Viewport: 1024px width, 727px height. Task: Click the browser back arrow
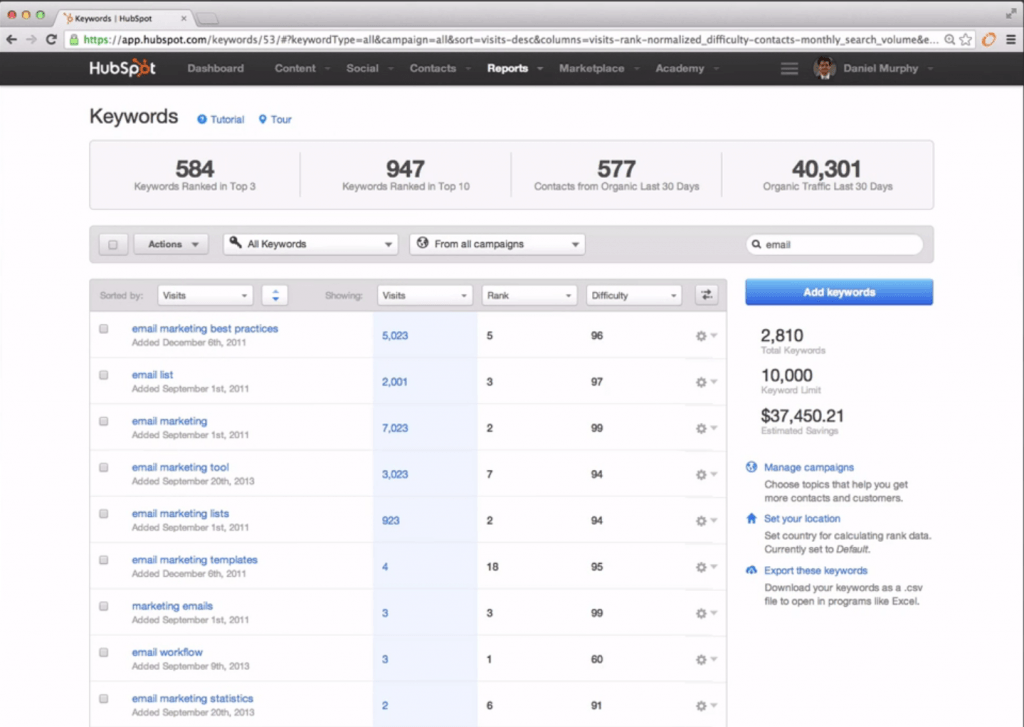coord(11,40)
